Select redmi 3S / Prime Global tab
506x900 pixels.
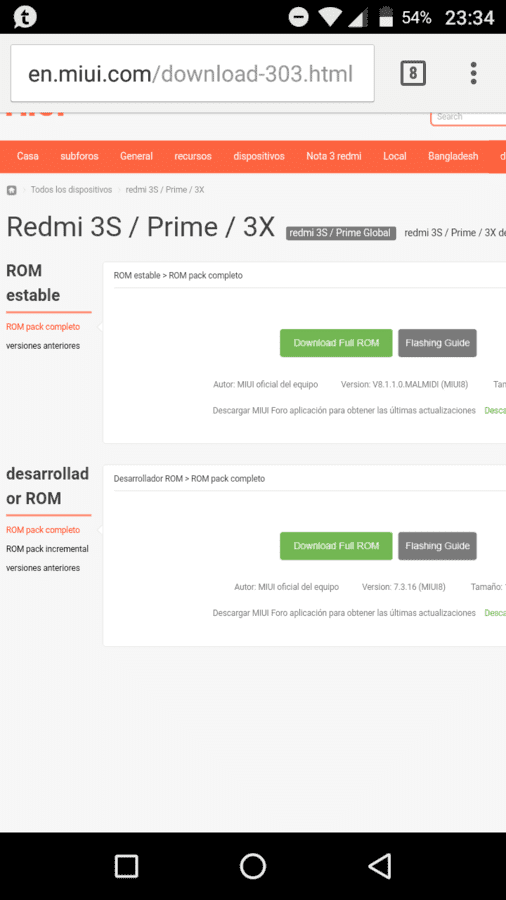coord(341,232)
